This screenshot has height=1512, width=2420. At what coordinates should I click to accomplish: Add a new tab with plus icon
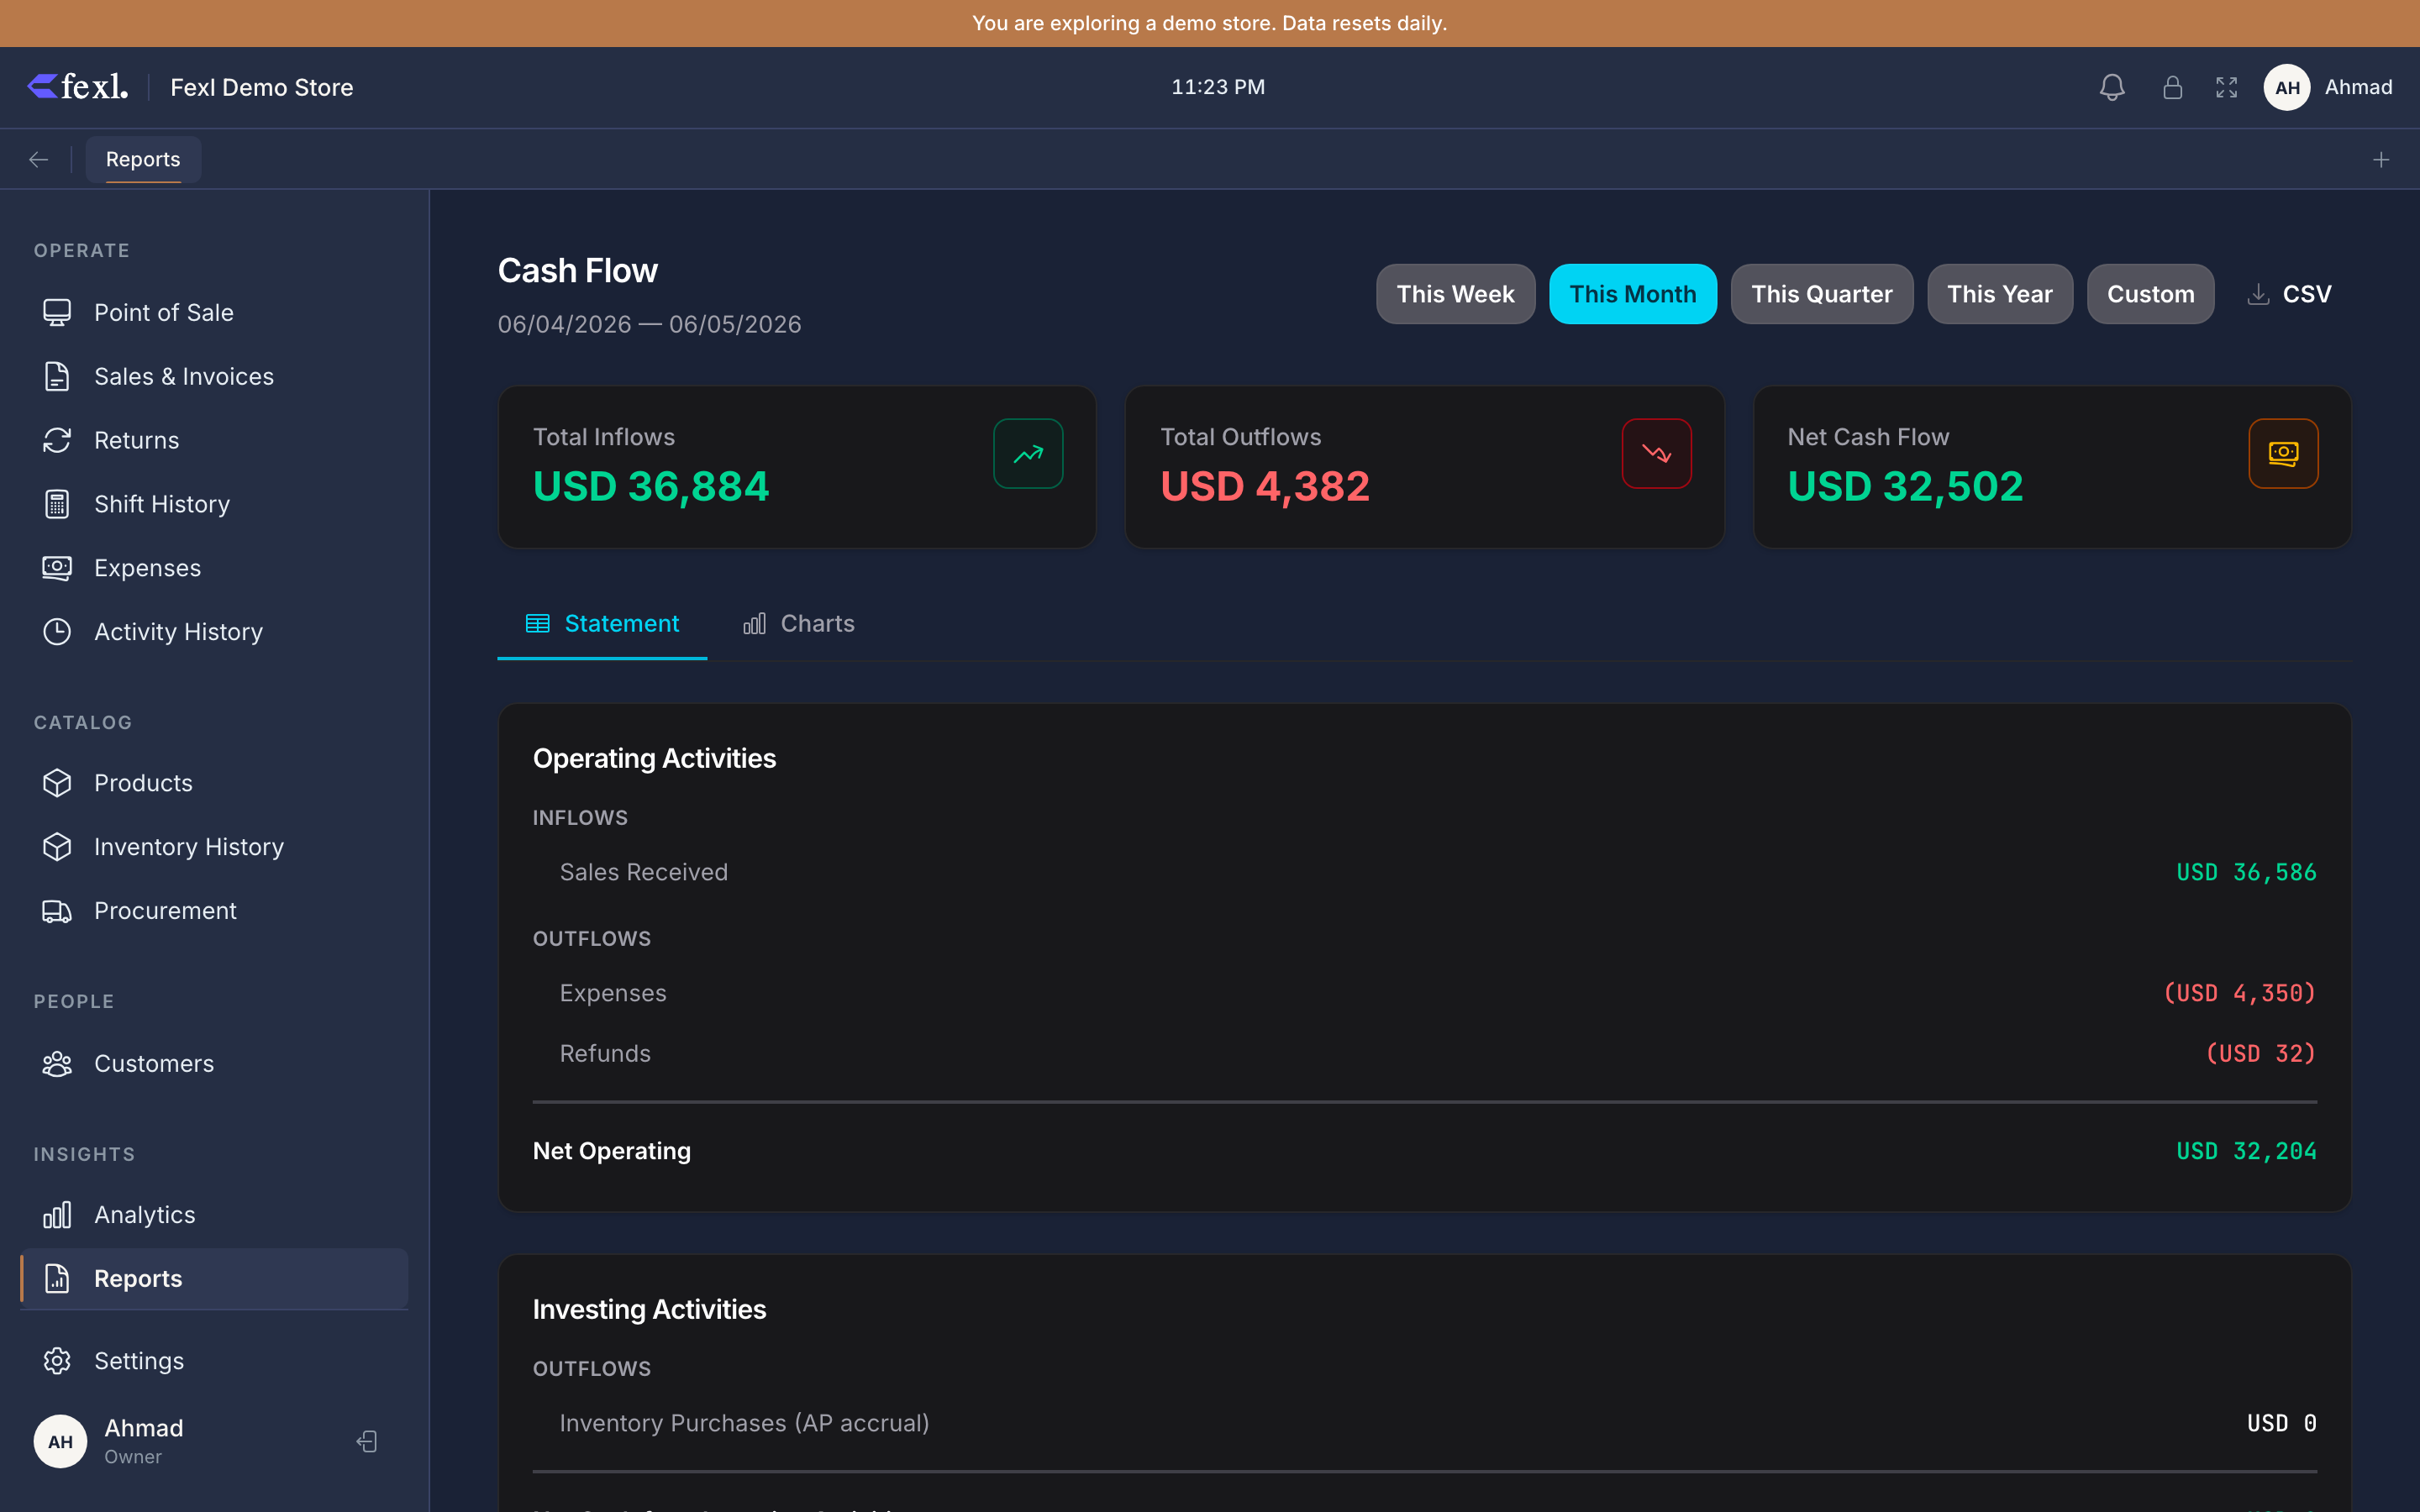2381,159
